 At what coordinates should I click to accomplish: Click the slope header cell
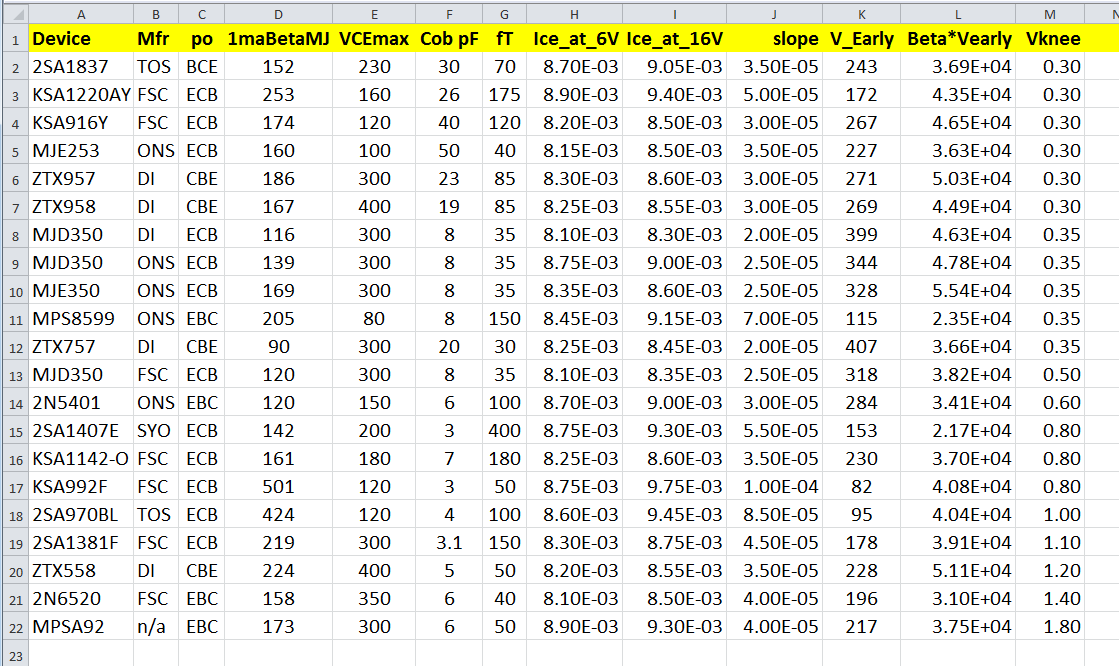[774, 39]
